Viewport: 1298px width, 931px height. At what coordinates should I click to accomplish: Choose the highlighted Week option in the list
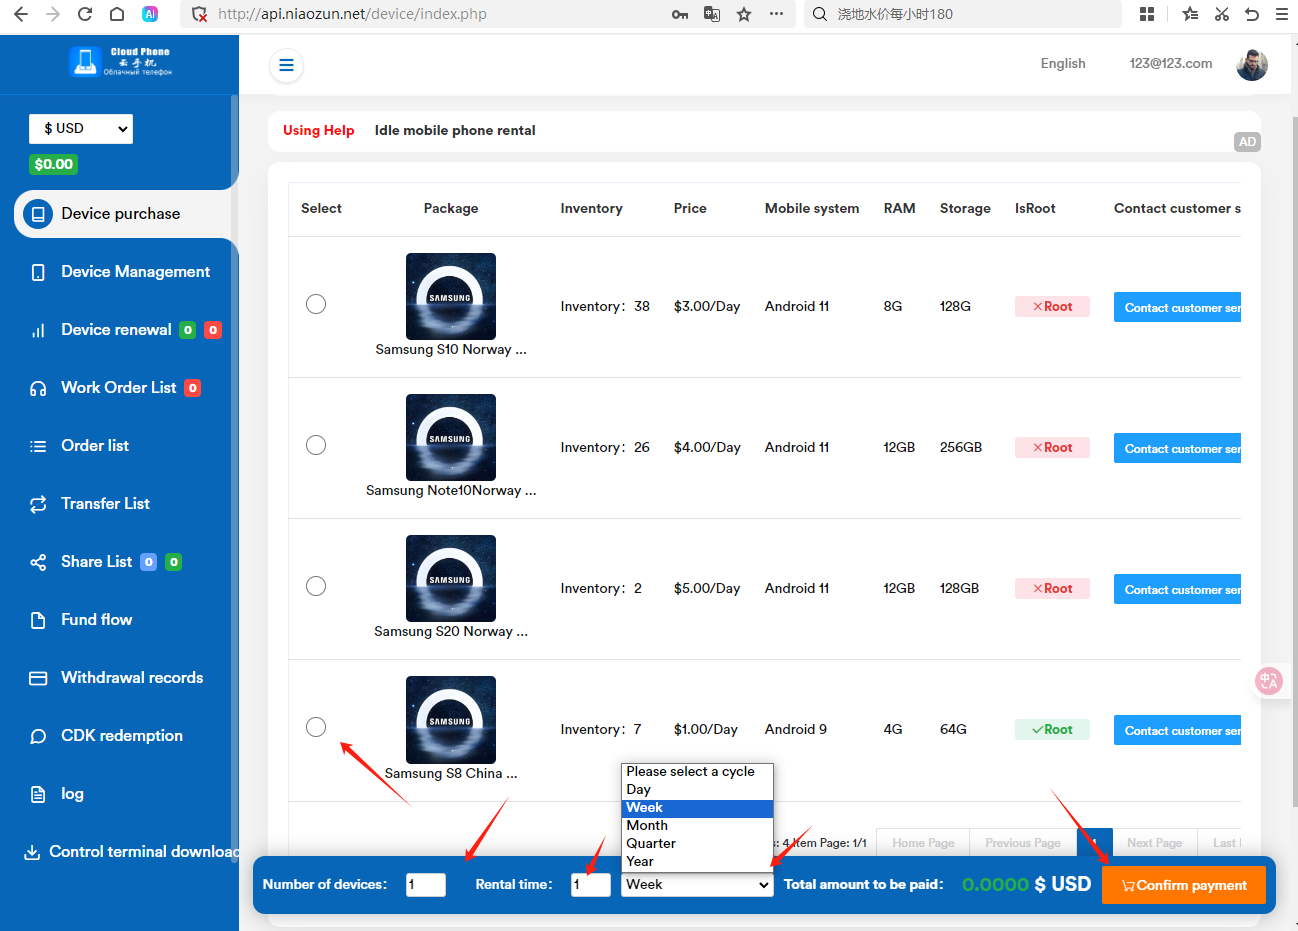pyautogui.click(x=697, y=808)
